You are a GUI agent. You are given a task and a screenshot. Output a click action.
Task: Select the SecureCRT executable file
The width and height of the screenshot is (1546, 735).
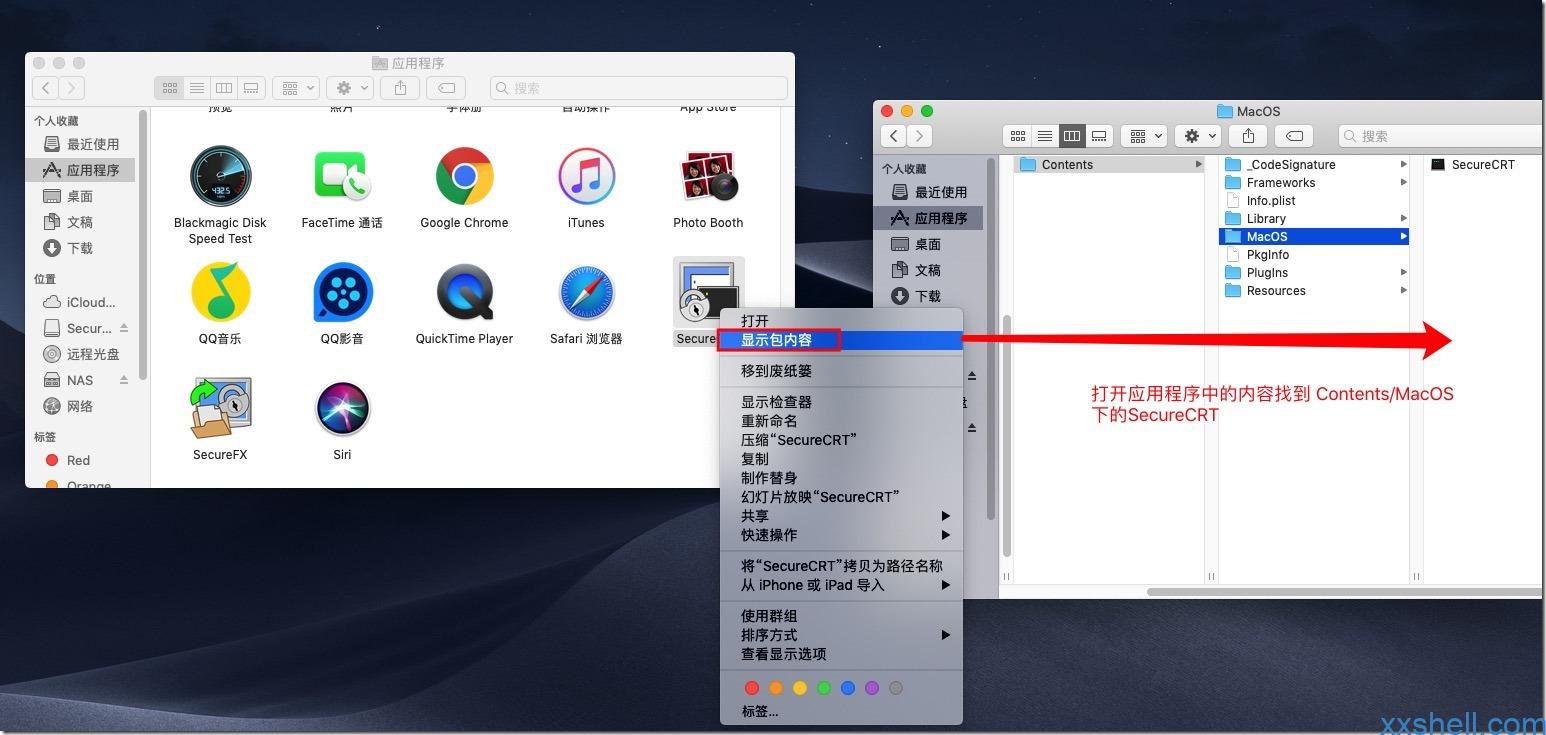tap(1485, 165)
